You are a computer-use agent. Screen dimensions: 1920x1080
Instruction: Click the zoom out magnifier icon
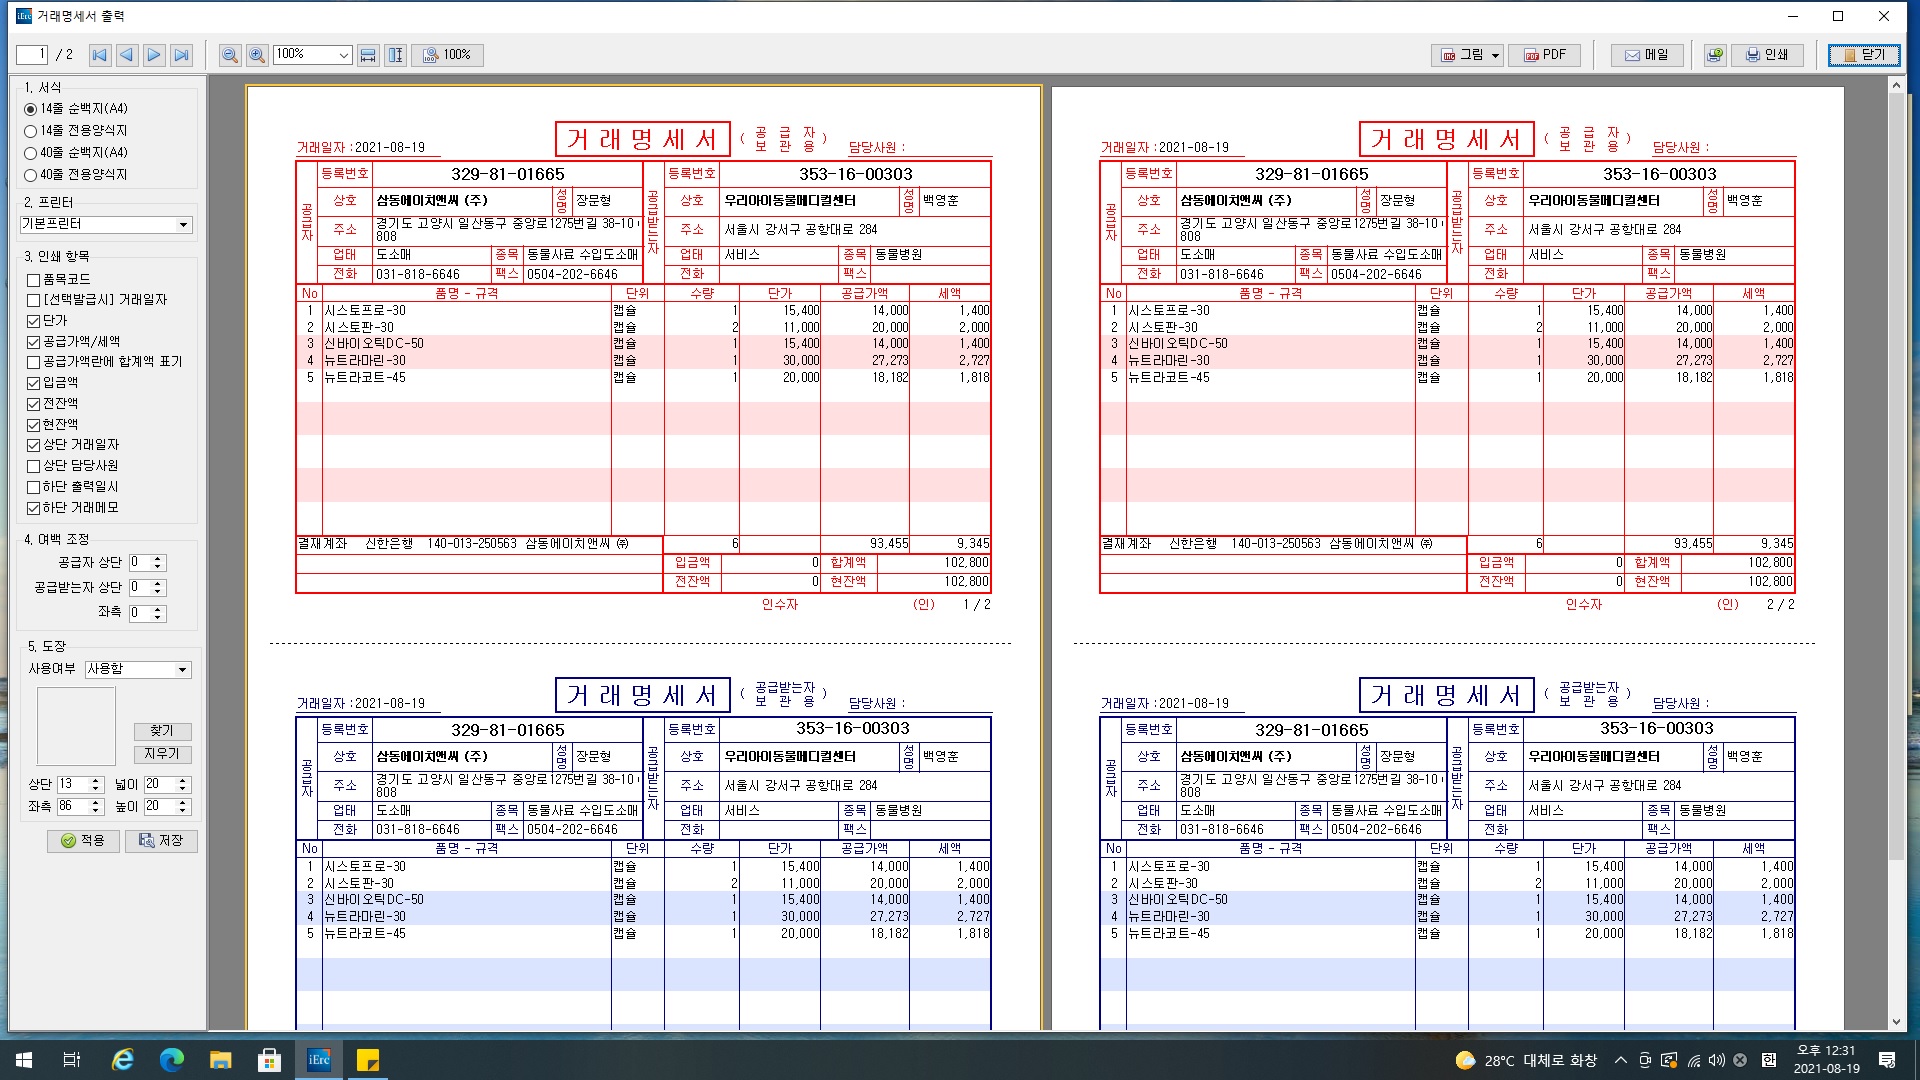pyautogui.click(x=230, y=55)
